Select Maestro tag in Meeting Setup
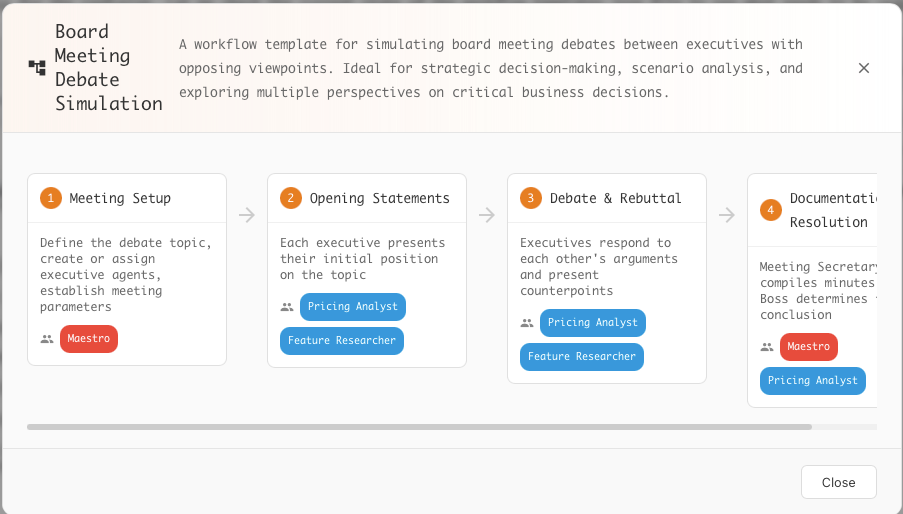 [89, 339]
